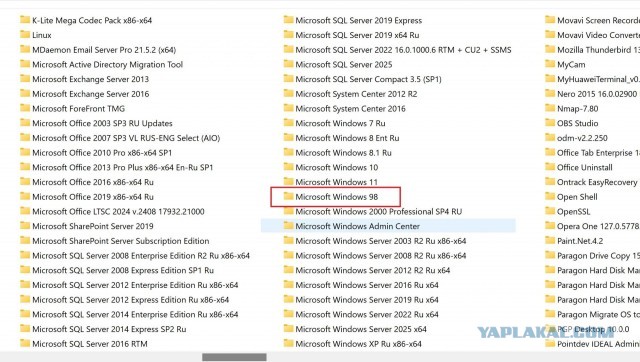
Task: Select Microsoft Office 2013 Pro Plus name
Action: (x=122, y=167)
